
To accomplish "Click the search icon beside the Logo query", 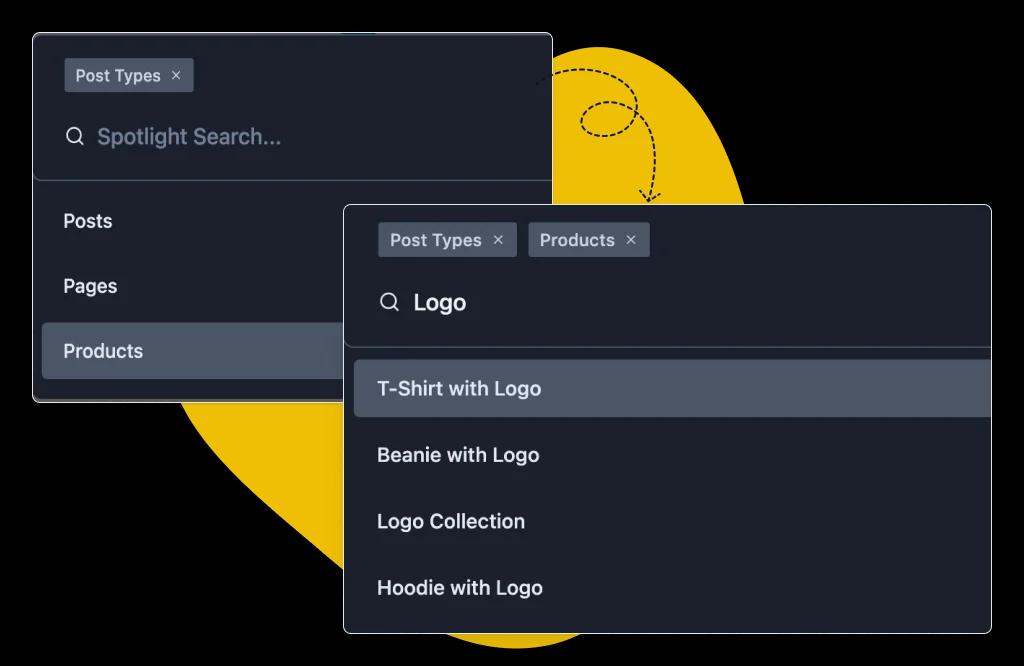I will (389, 302).
